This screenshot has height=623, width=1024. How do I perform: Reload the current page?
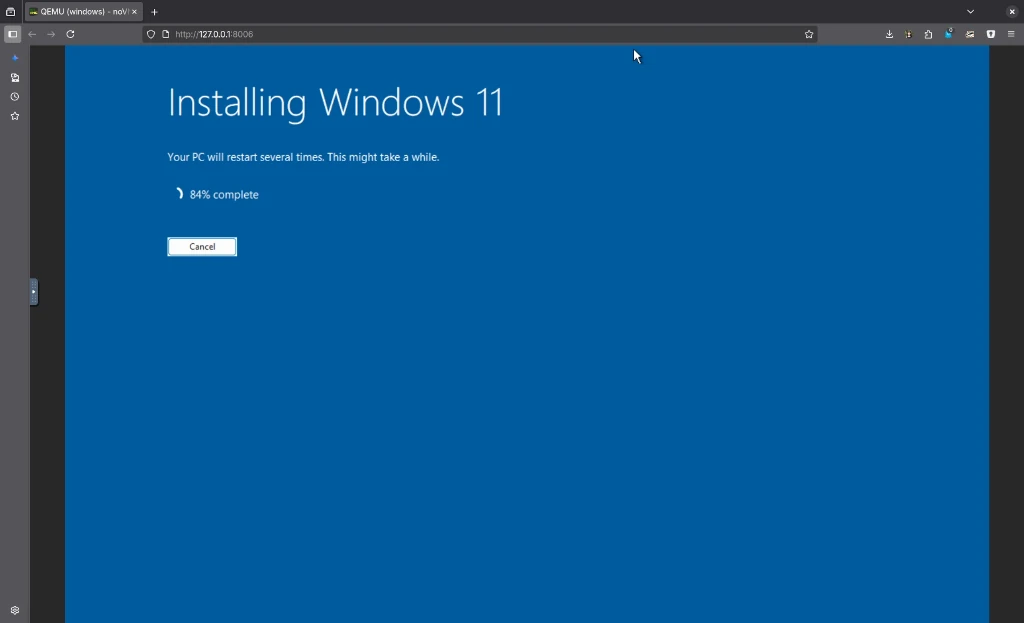pos(71,34)
